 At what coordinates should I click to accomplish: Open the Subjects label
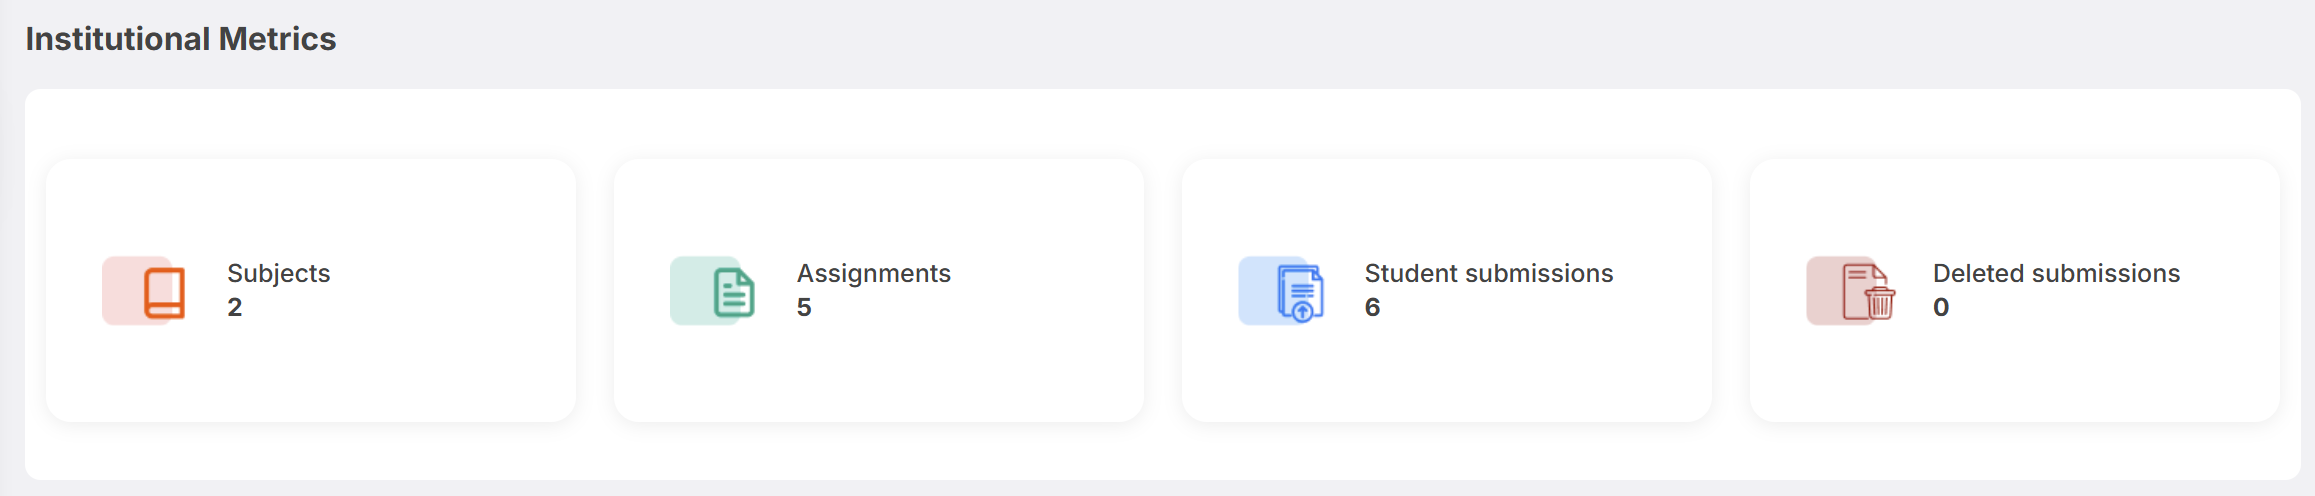tap(279, 273)
